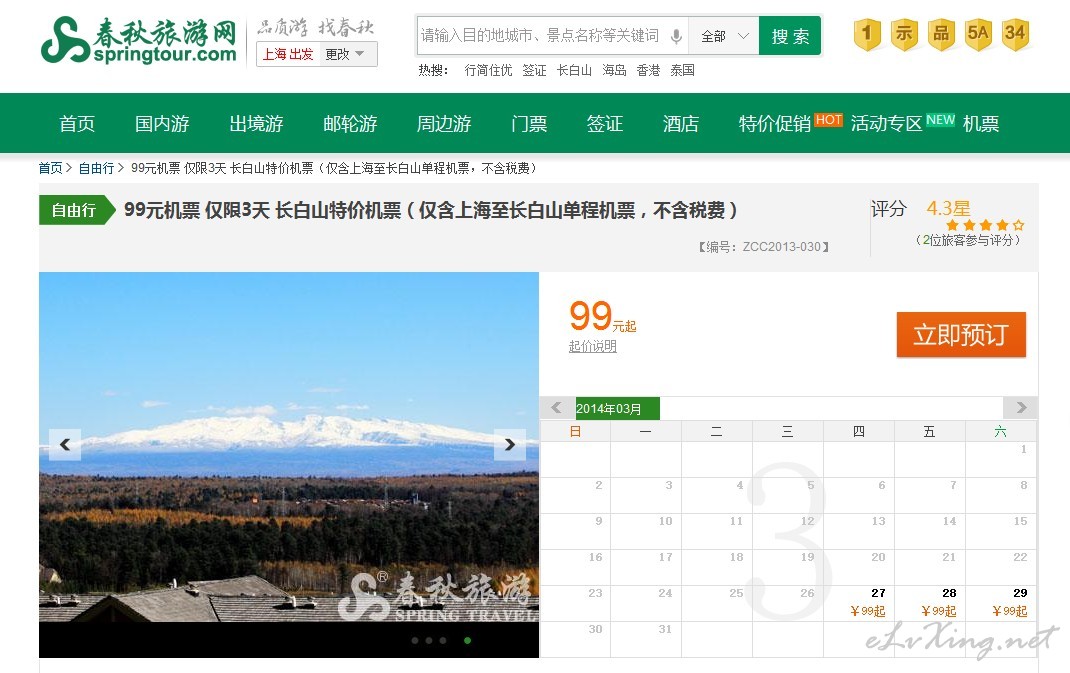Click the gold badge labeled 示

[x=904, y=33]
